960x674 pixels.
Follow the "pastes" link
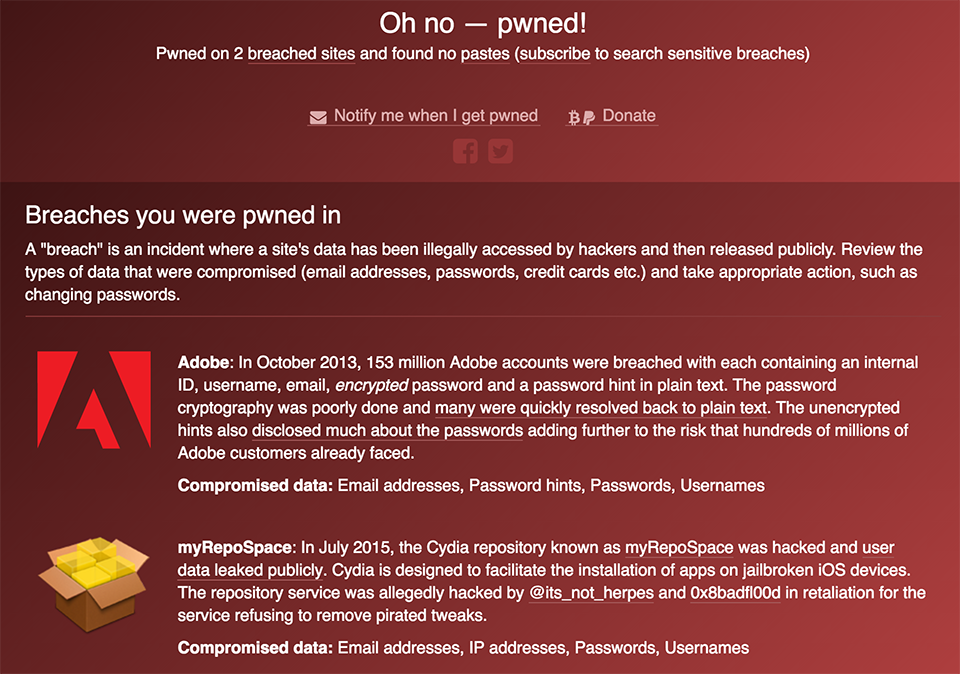(x=485, y=54)
